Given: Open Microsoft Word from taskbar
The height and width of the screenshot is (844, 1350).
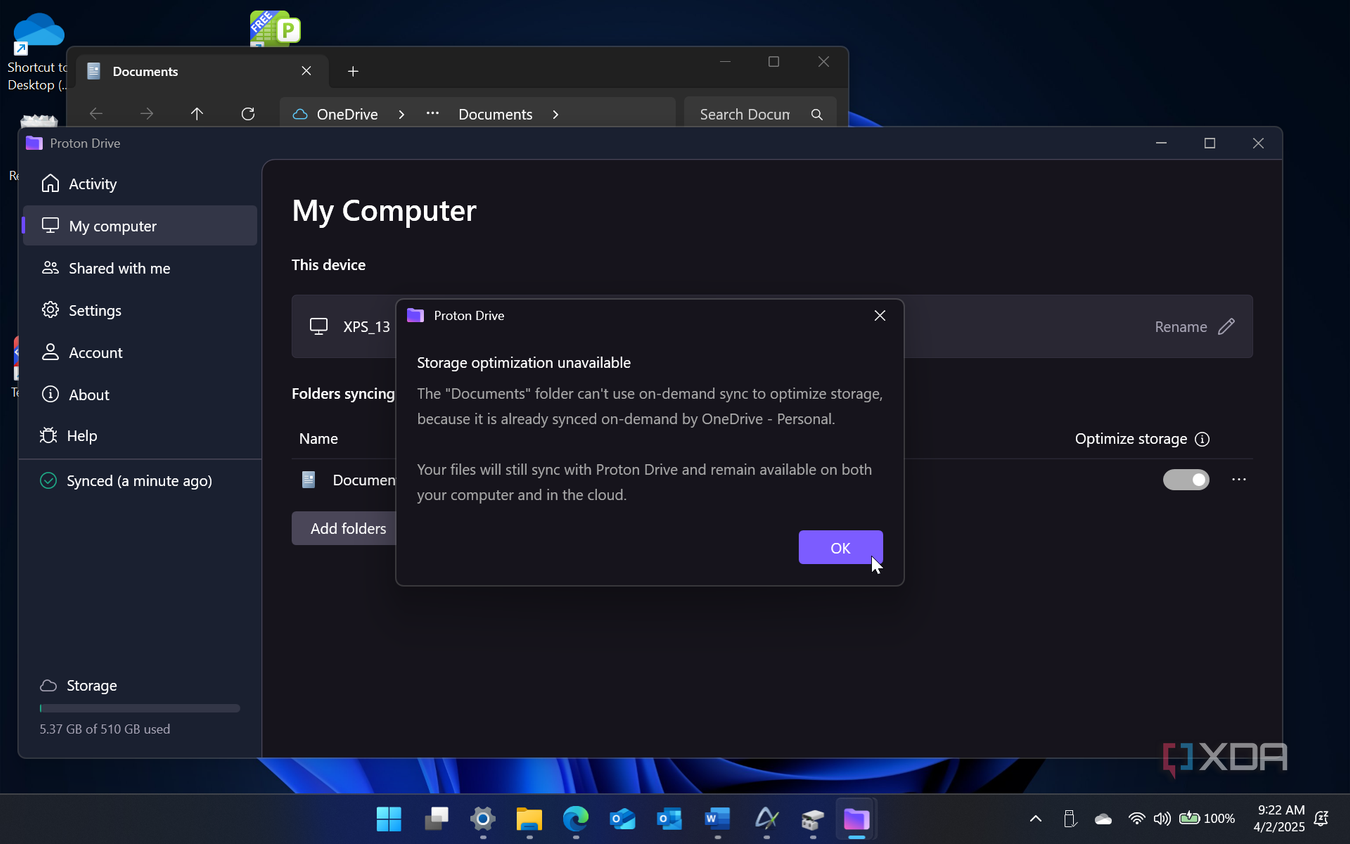Looking at the screenshot, I should point(717,819).
